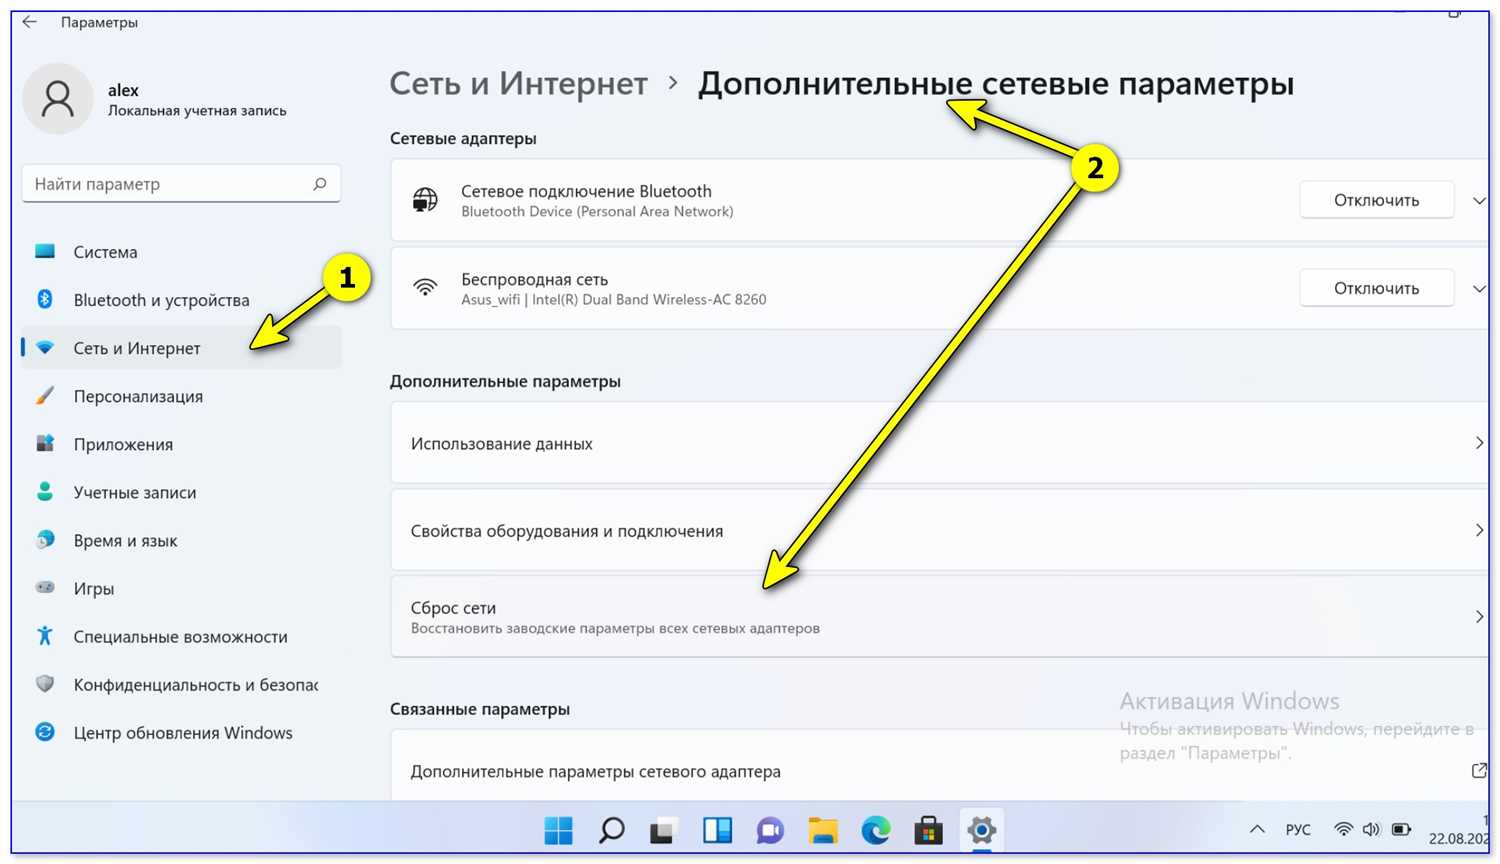Click the Игры gamepad icon
The image size is (1500, 864).
click(45, 587)
